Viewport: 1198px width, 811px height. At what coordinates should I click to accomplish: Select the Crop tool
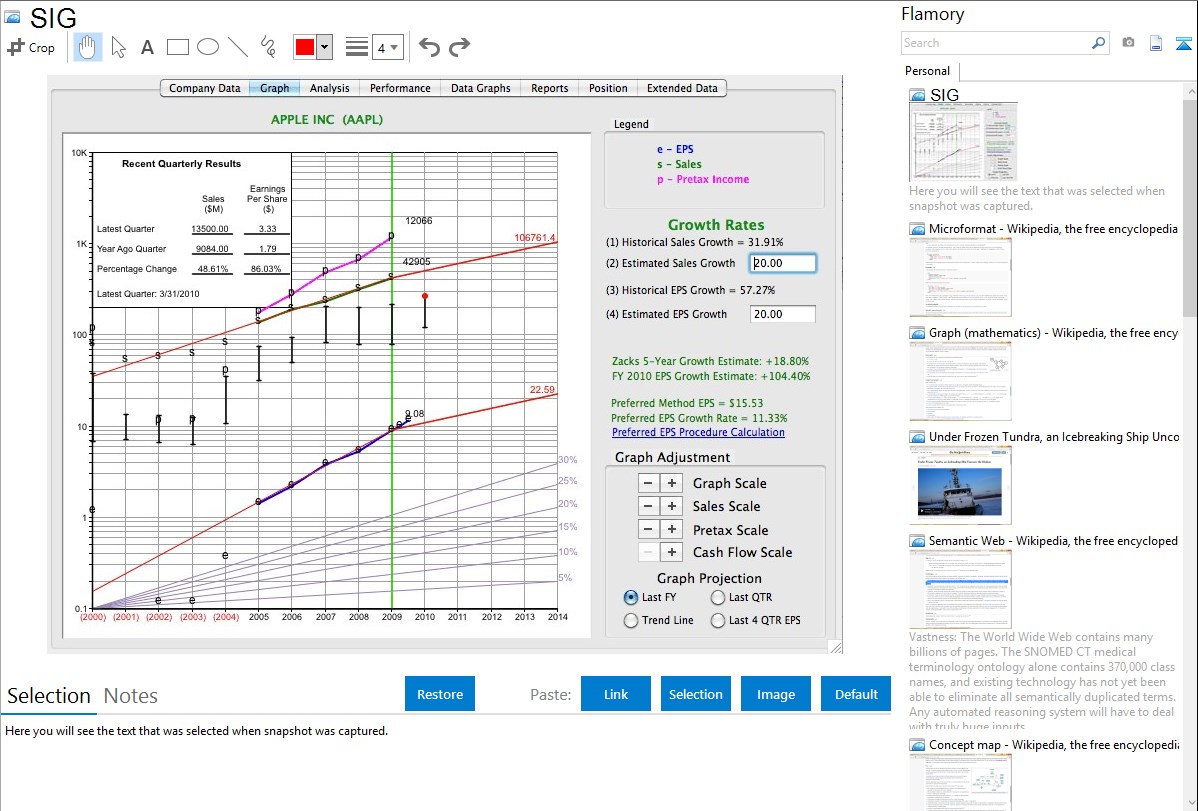coord(31,47)
